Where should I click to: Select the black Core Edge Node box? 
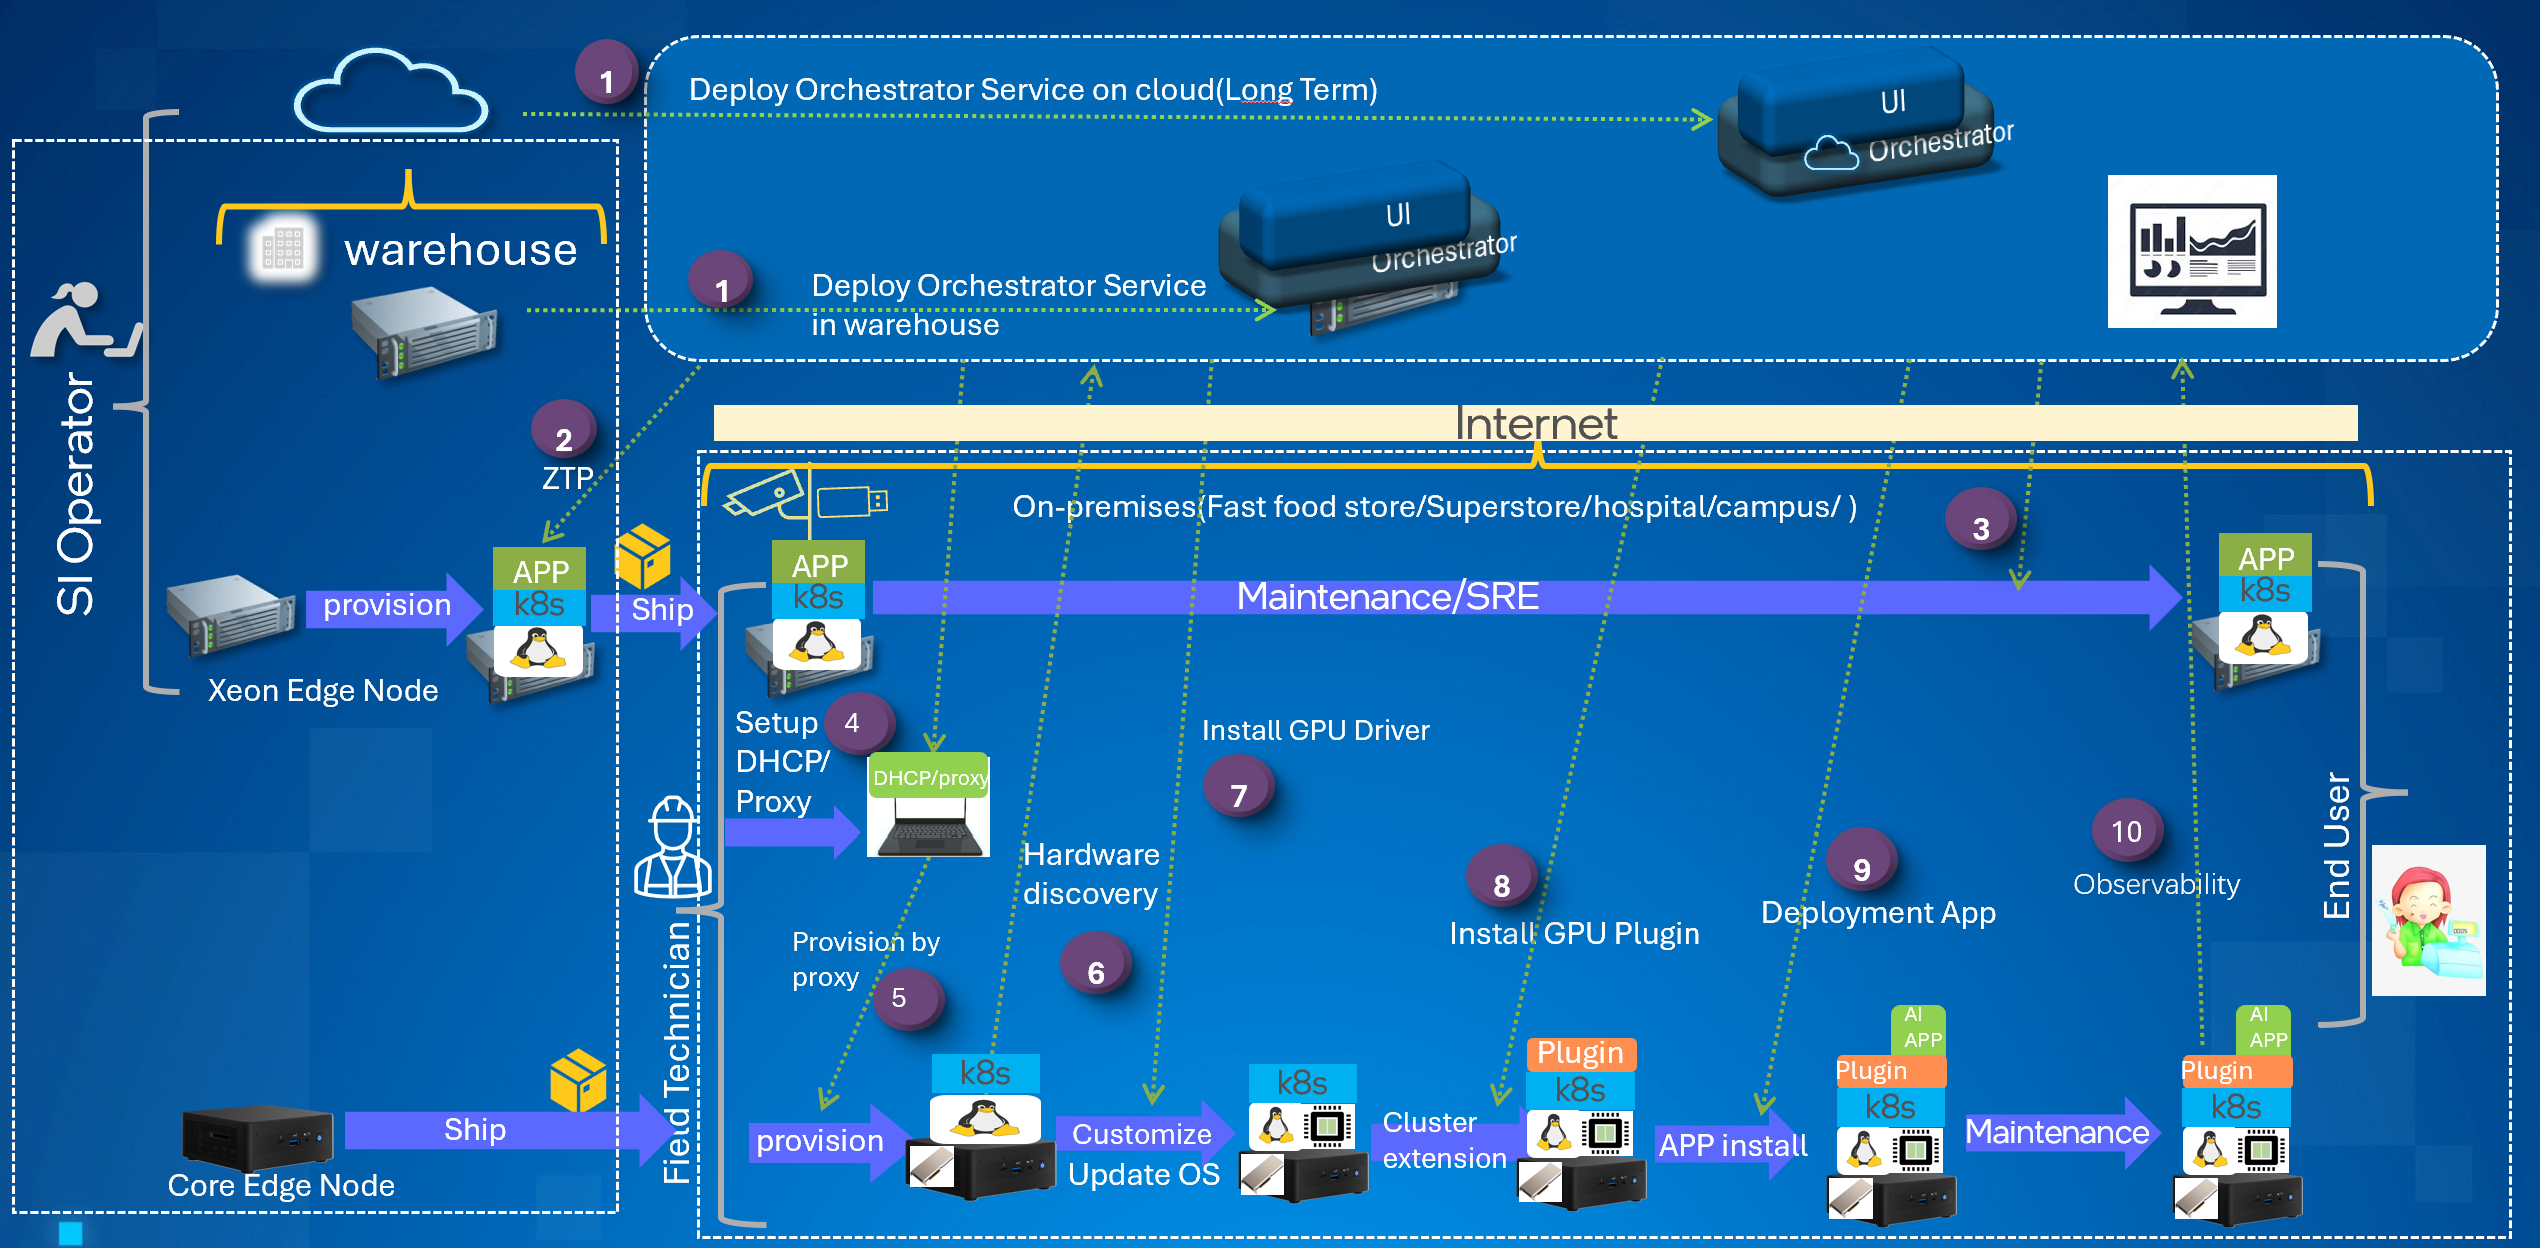(257, 1138)
